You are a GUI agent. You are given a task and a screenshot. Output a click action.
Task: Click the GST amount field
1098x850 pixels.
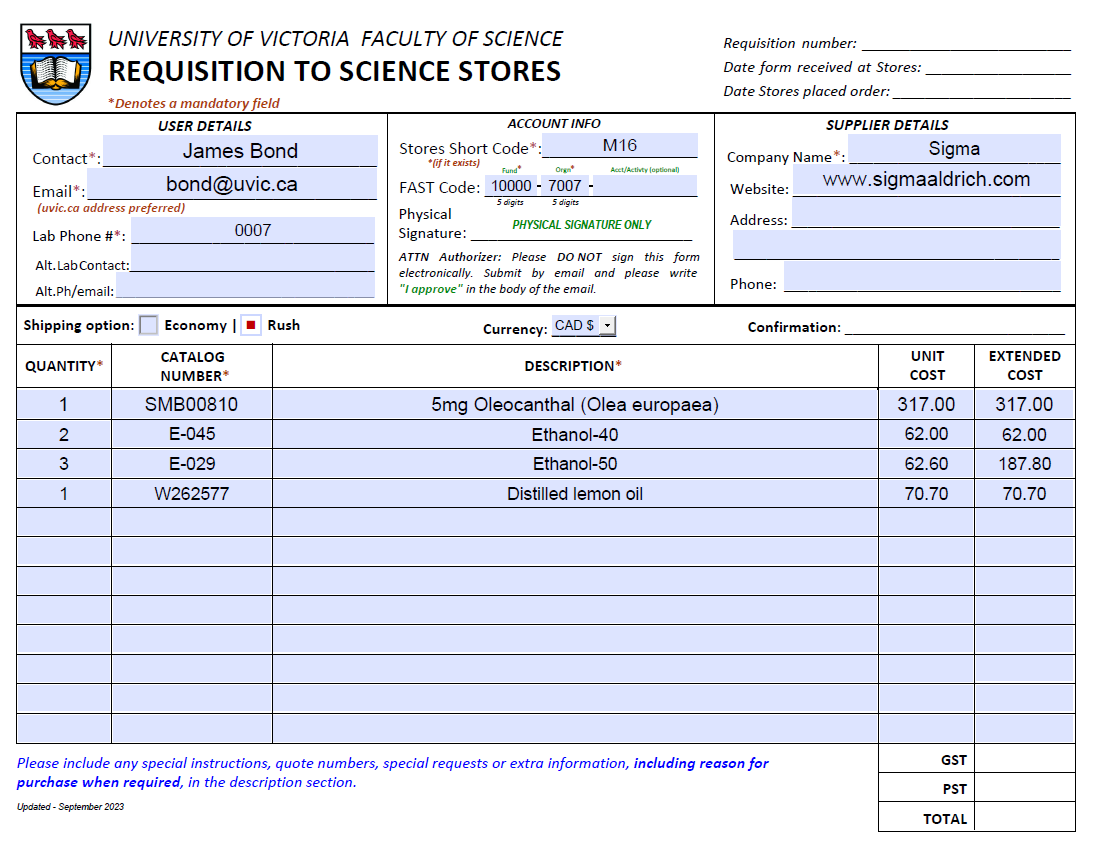(1024, 758)
